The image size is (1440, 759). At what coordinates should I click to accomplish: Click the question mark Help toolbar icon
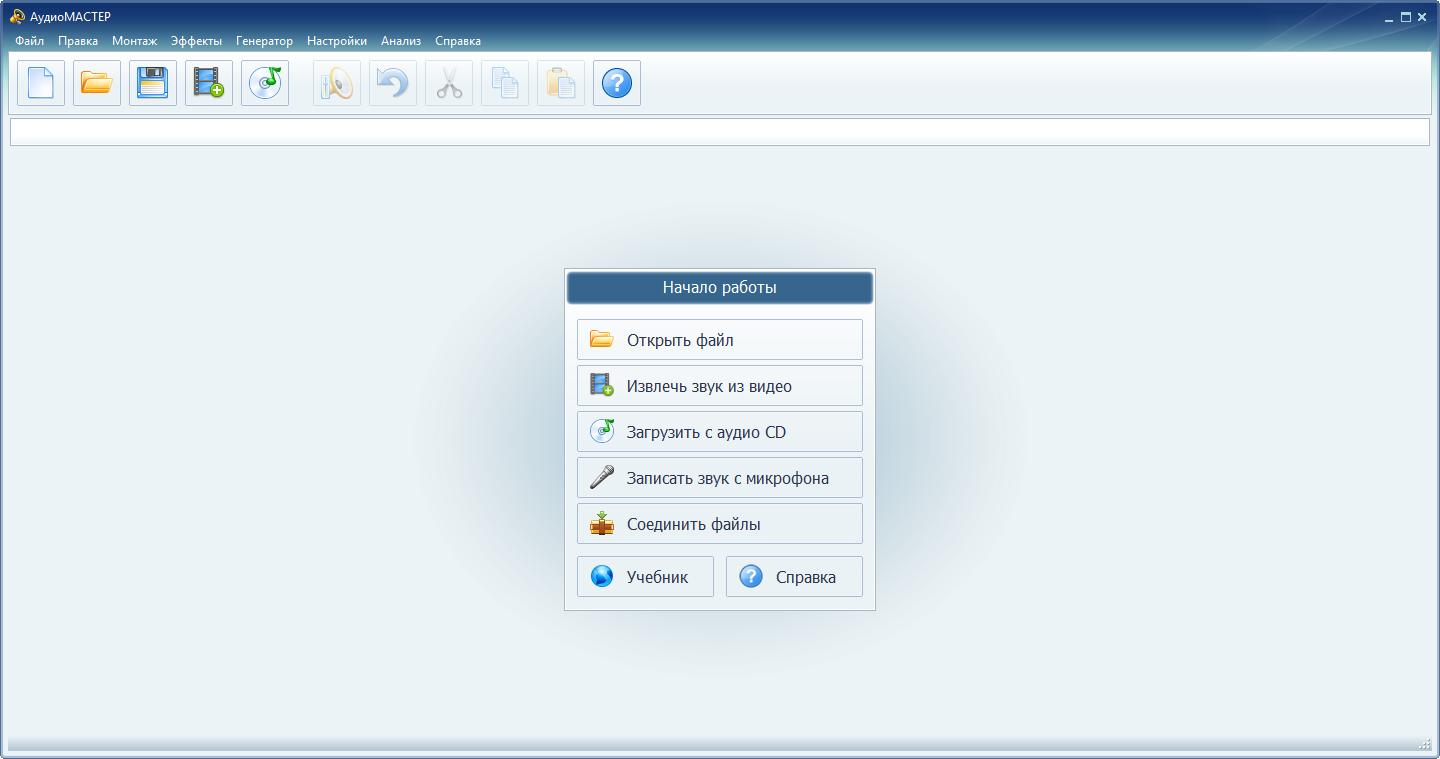point(617,83)
